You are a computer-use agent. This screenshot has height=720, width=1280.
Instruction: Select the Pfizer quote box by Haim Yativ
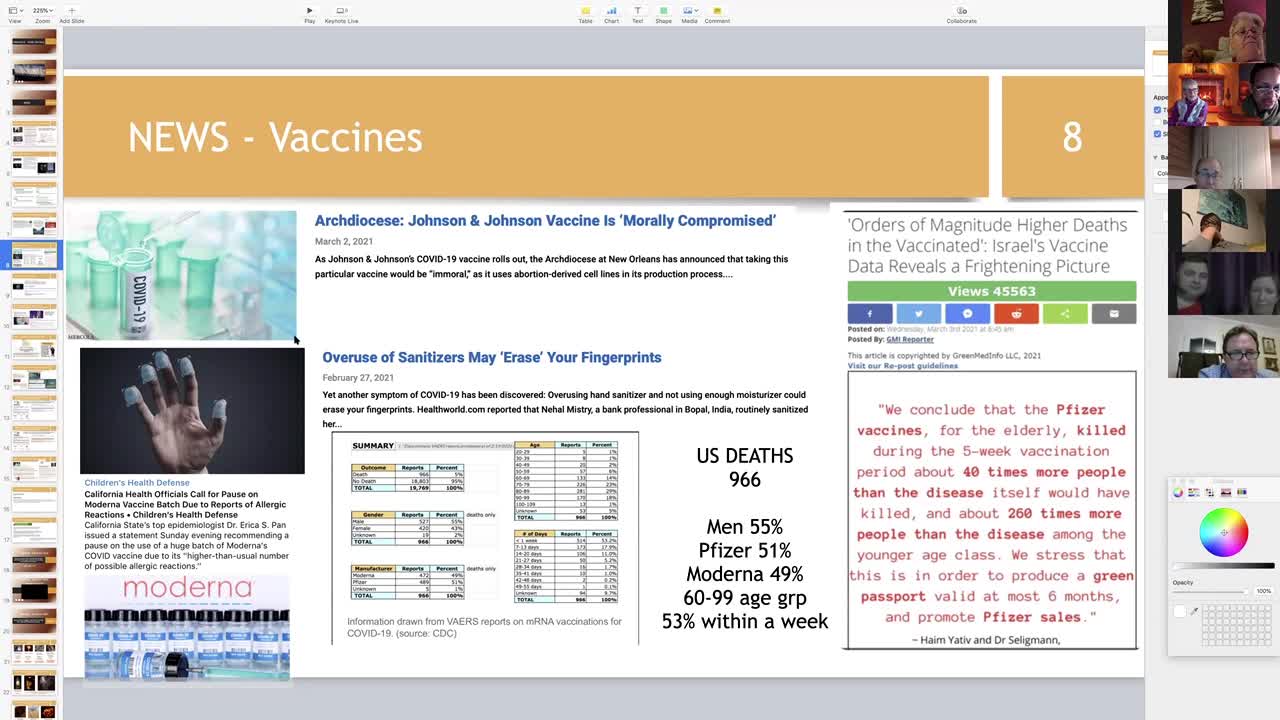992,510
